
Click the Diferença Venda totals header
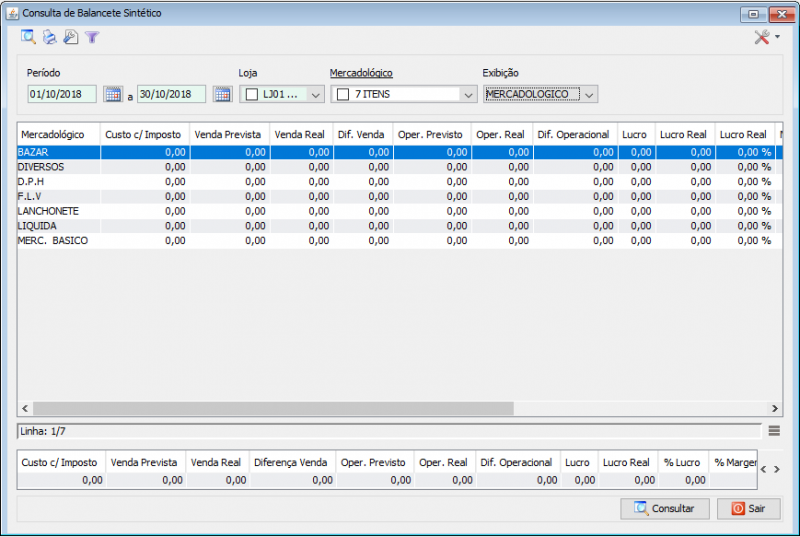[x=292, y=463]
